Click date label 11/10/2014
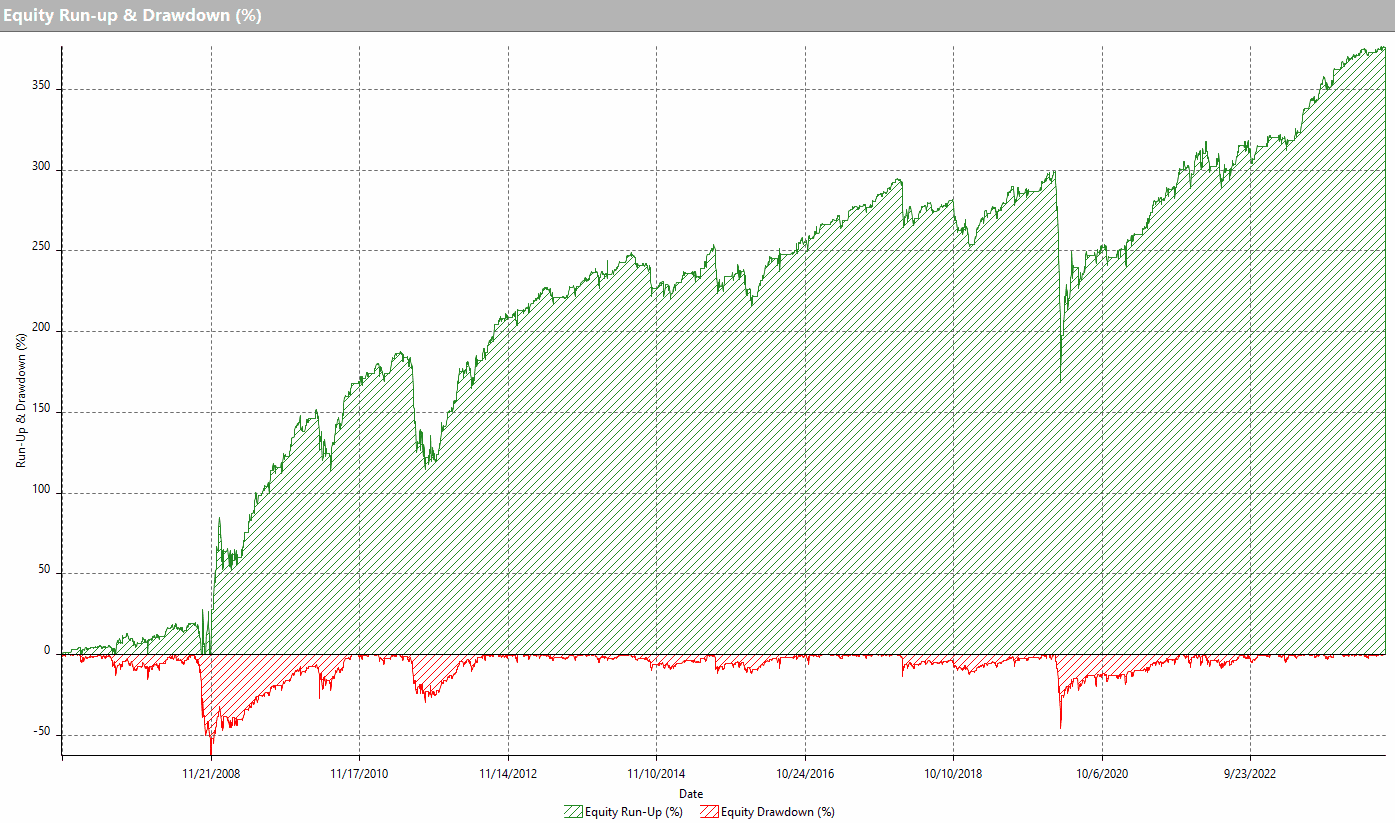 (x=656, y=773)
